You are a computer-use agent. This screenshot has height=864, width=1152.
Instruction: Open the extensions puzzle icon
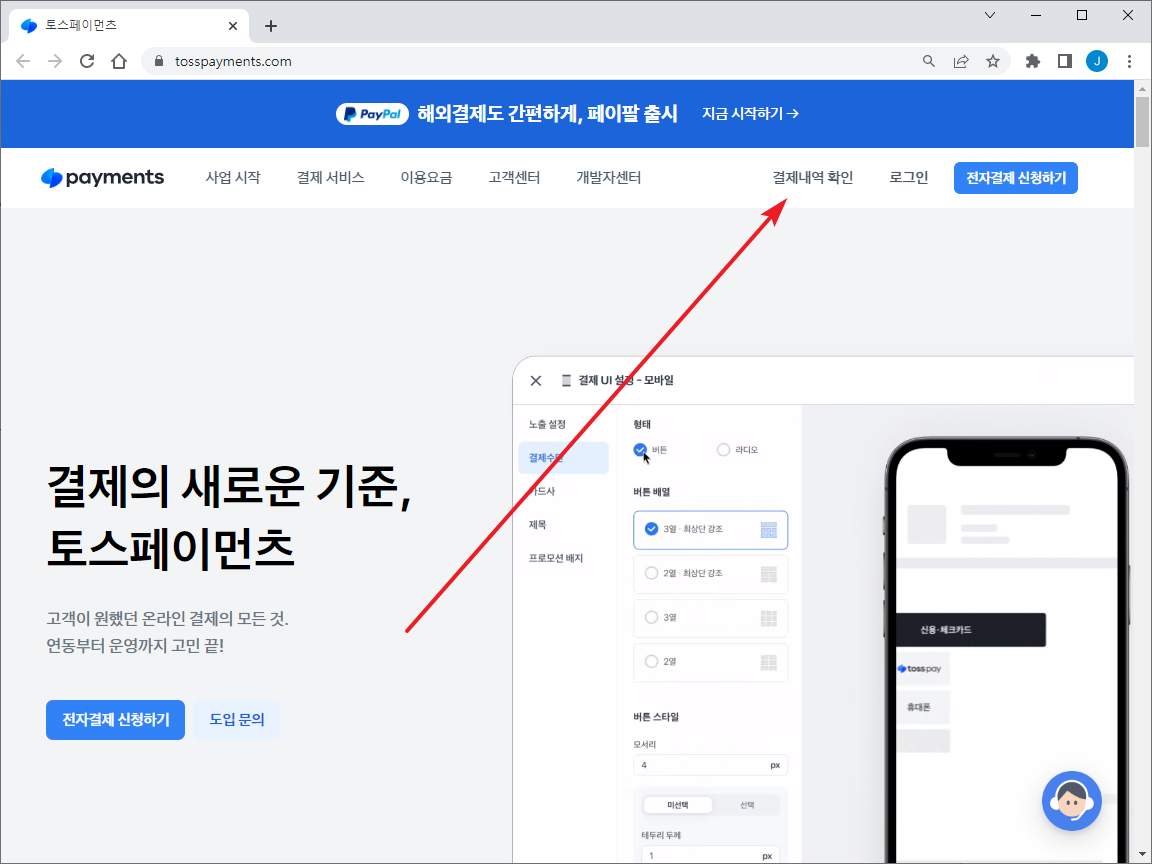1033,61
